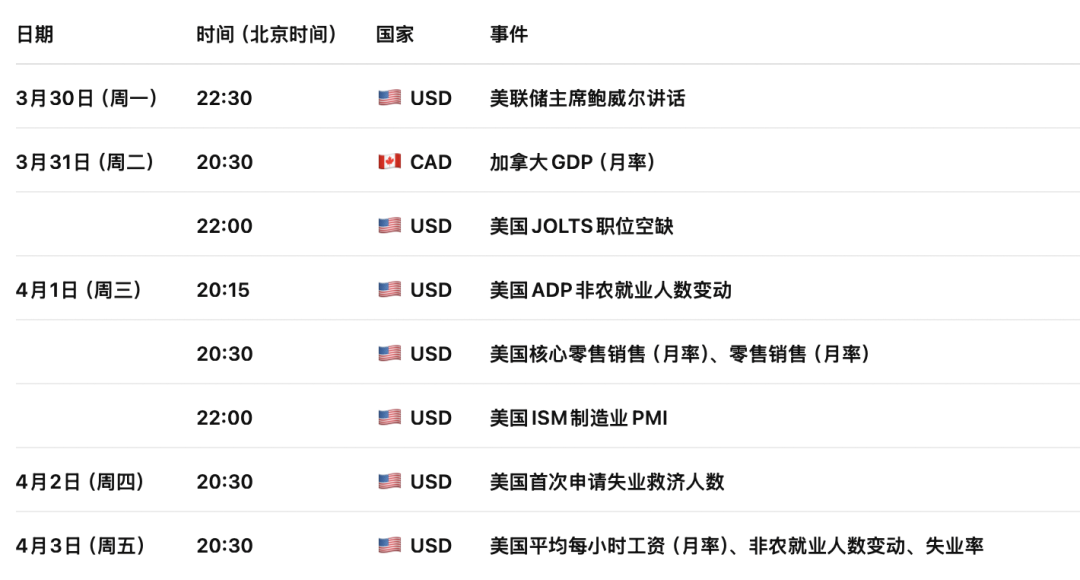This screenshot has width=1080, height=580.
Task: Click the Canadian flag beside CAD
Action: (389, 162)
